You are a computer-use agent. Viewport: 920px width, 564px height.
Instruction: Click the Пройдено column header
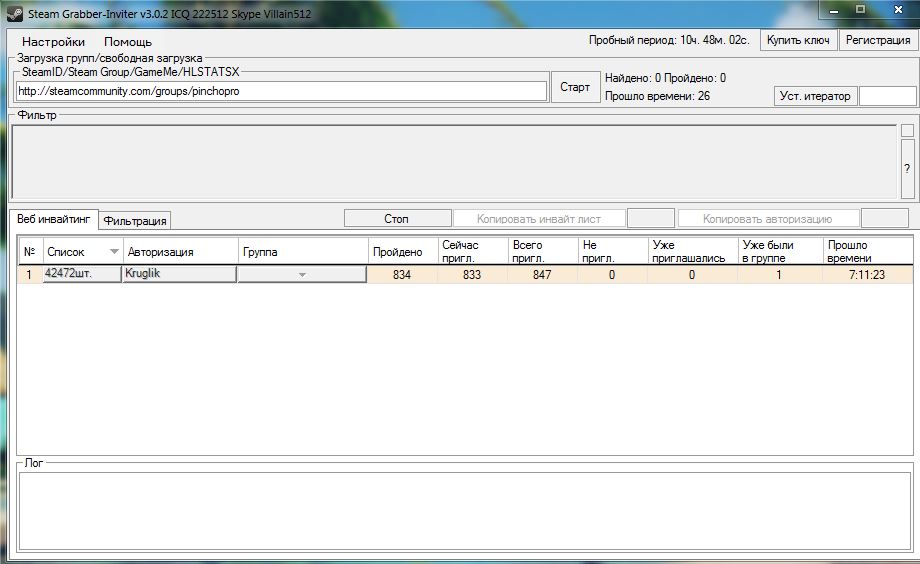coord(403,251)
